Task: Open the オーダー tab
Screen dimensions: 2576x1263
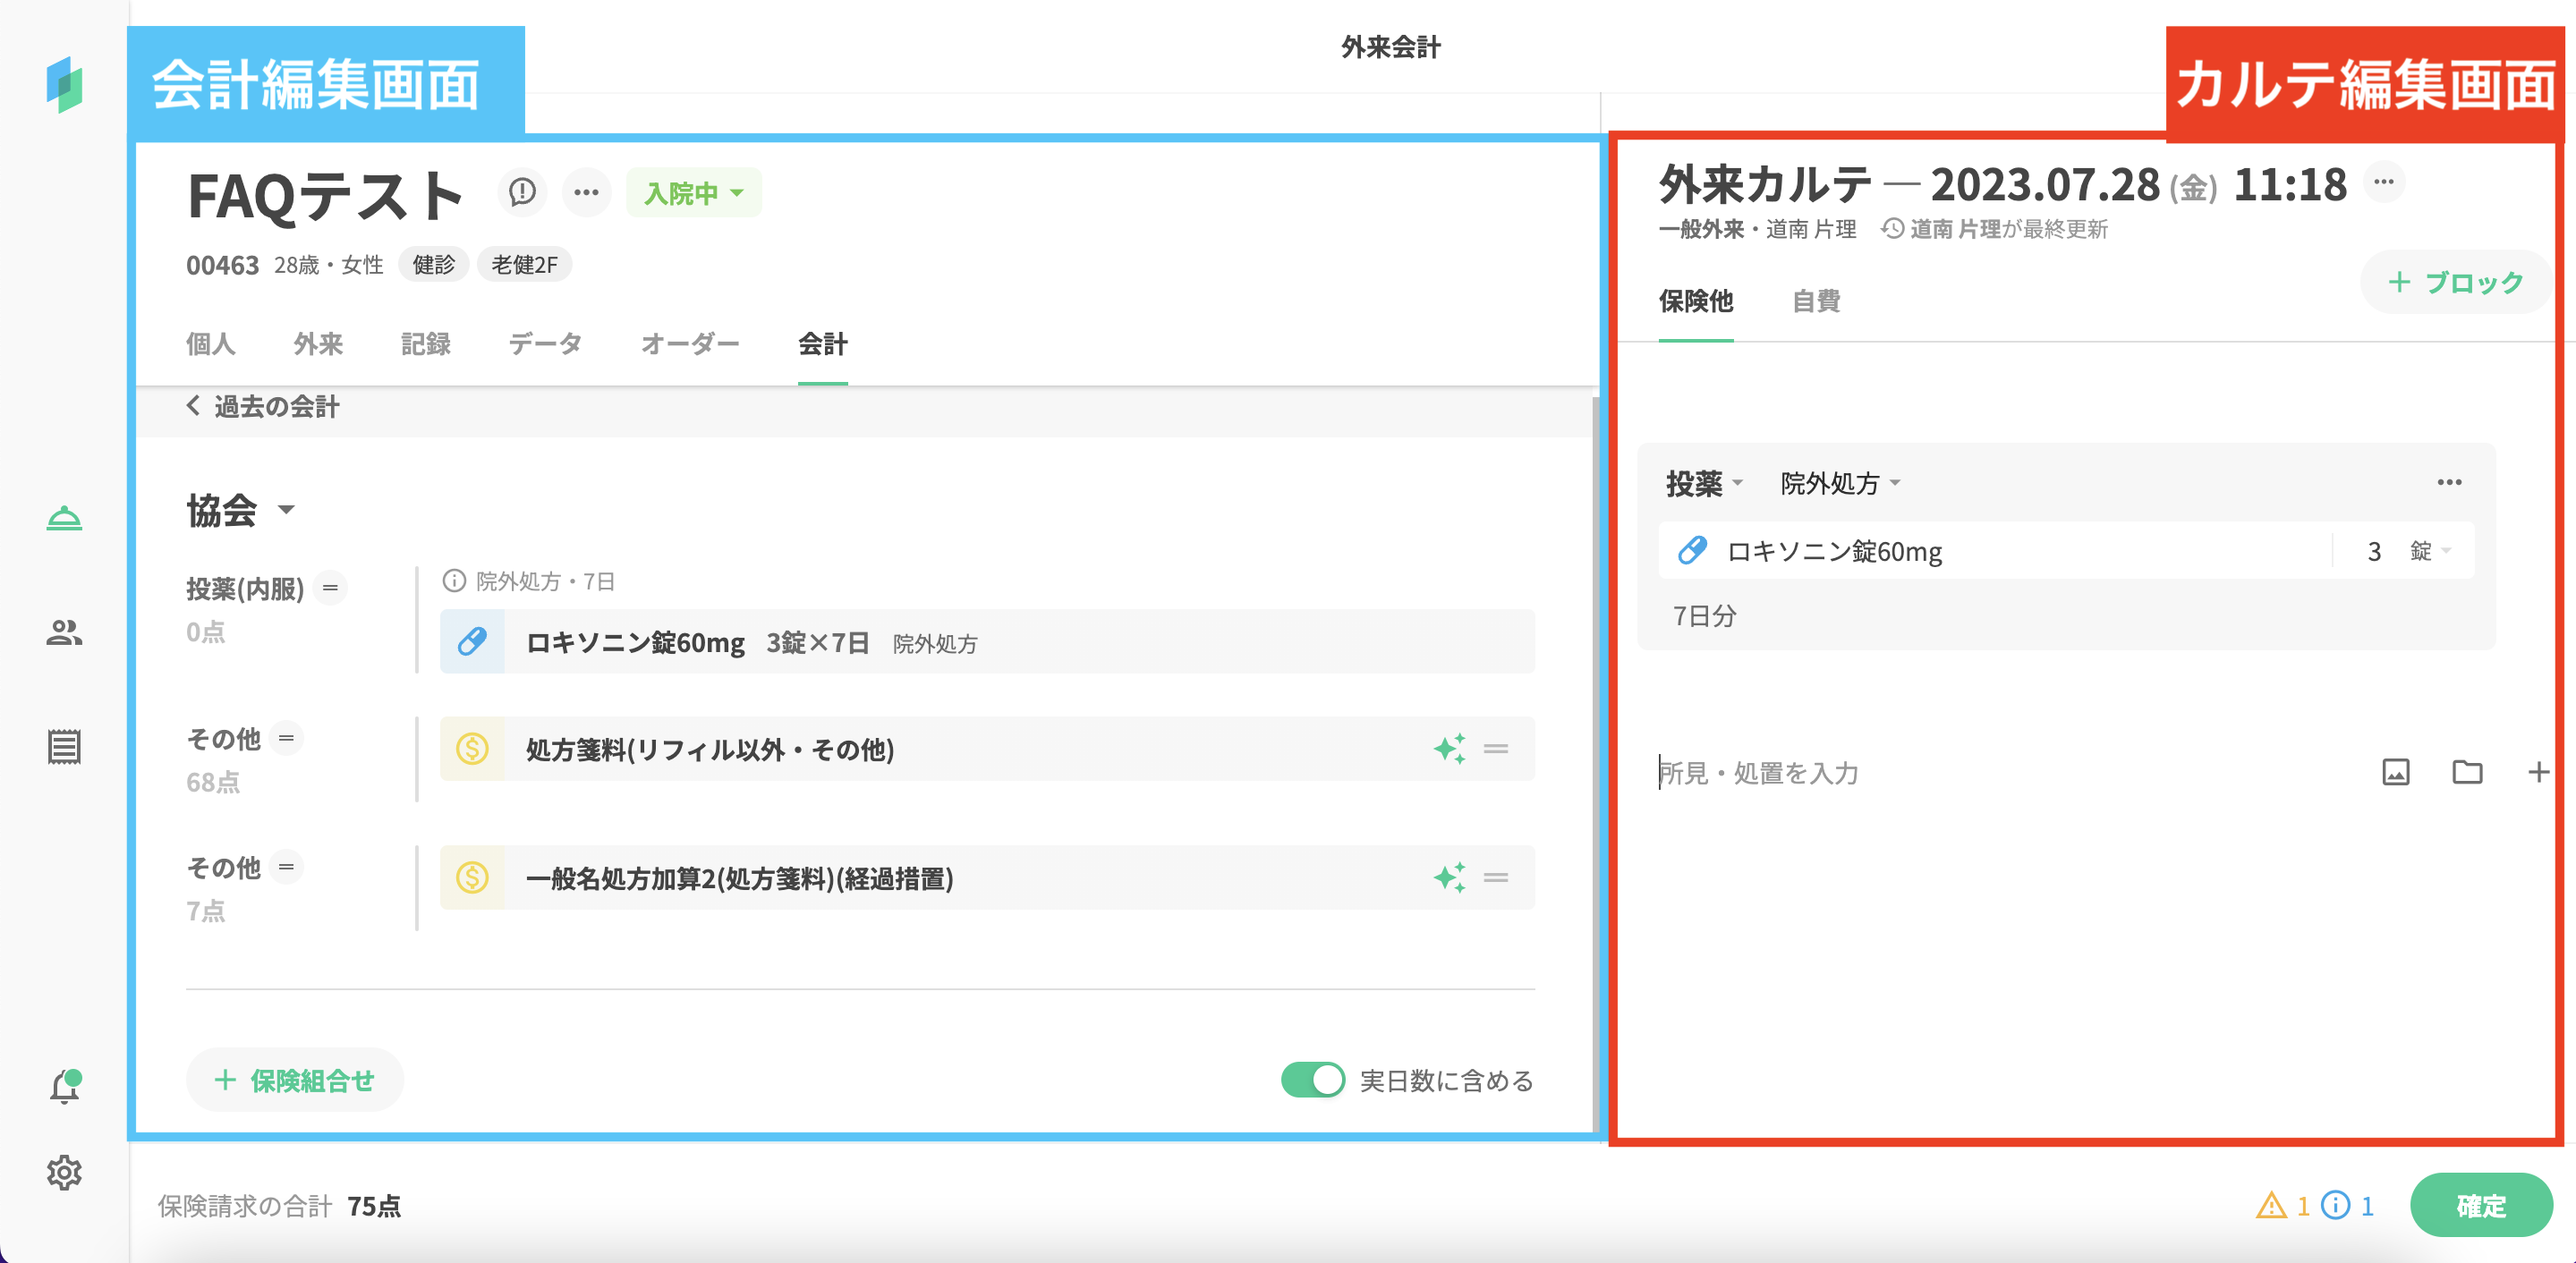Action: pos(689,344)
